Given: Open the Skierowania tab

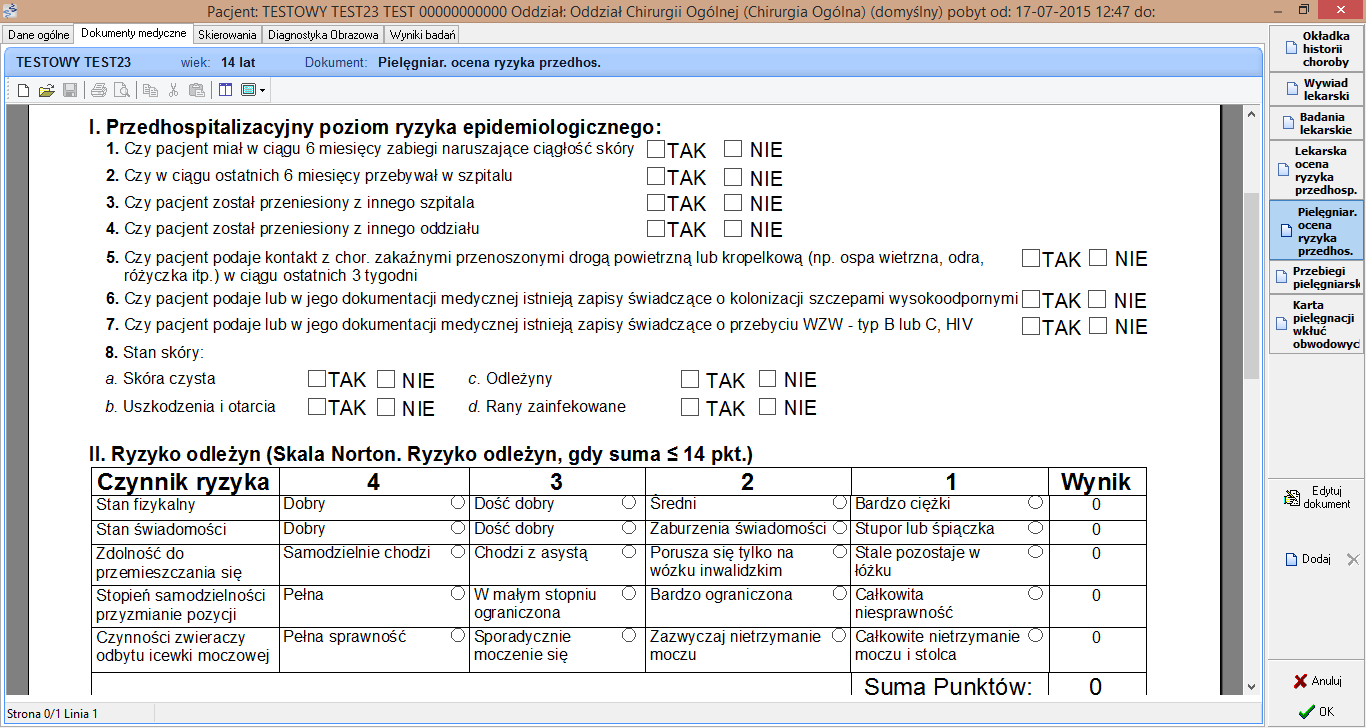Looking at the screenshot, I should tap(228, 34).
